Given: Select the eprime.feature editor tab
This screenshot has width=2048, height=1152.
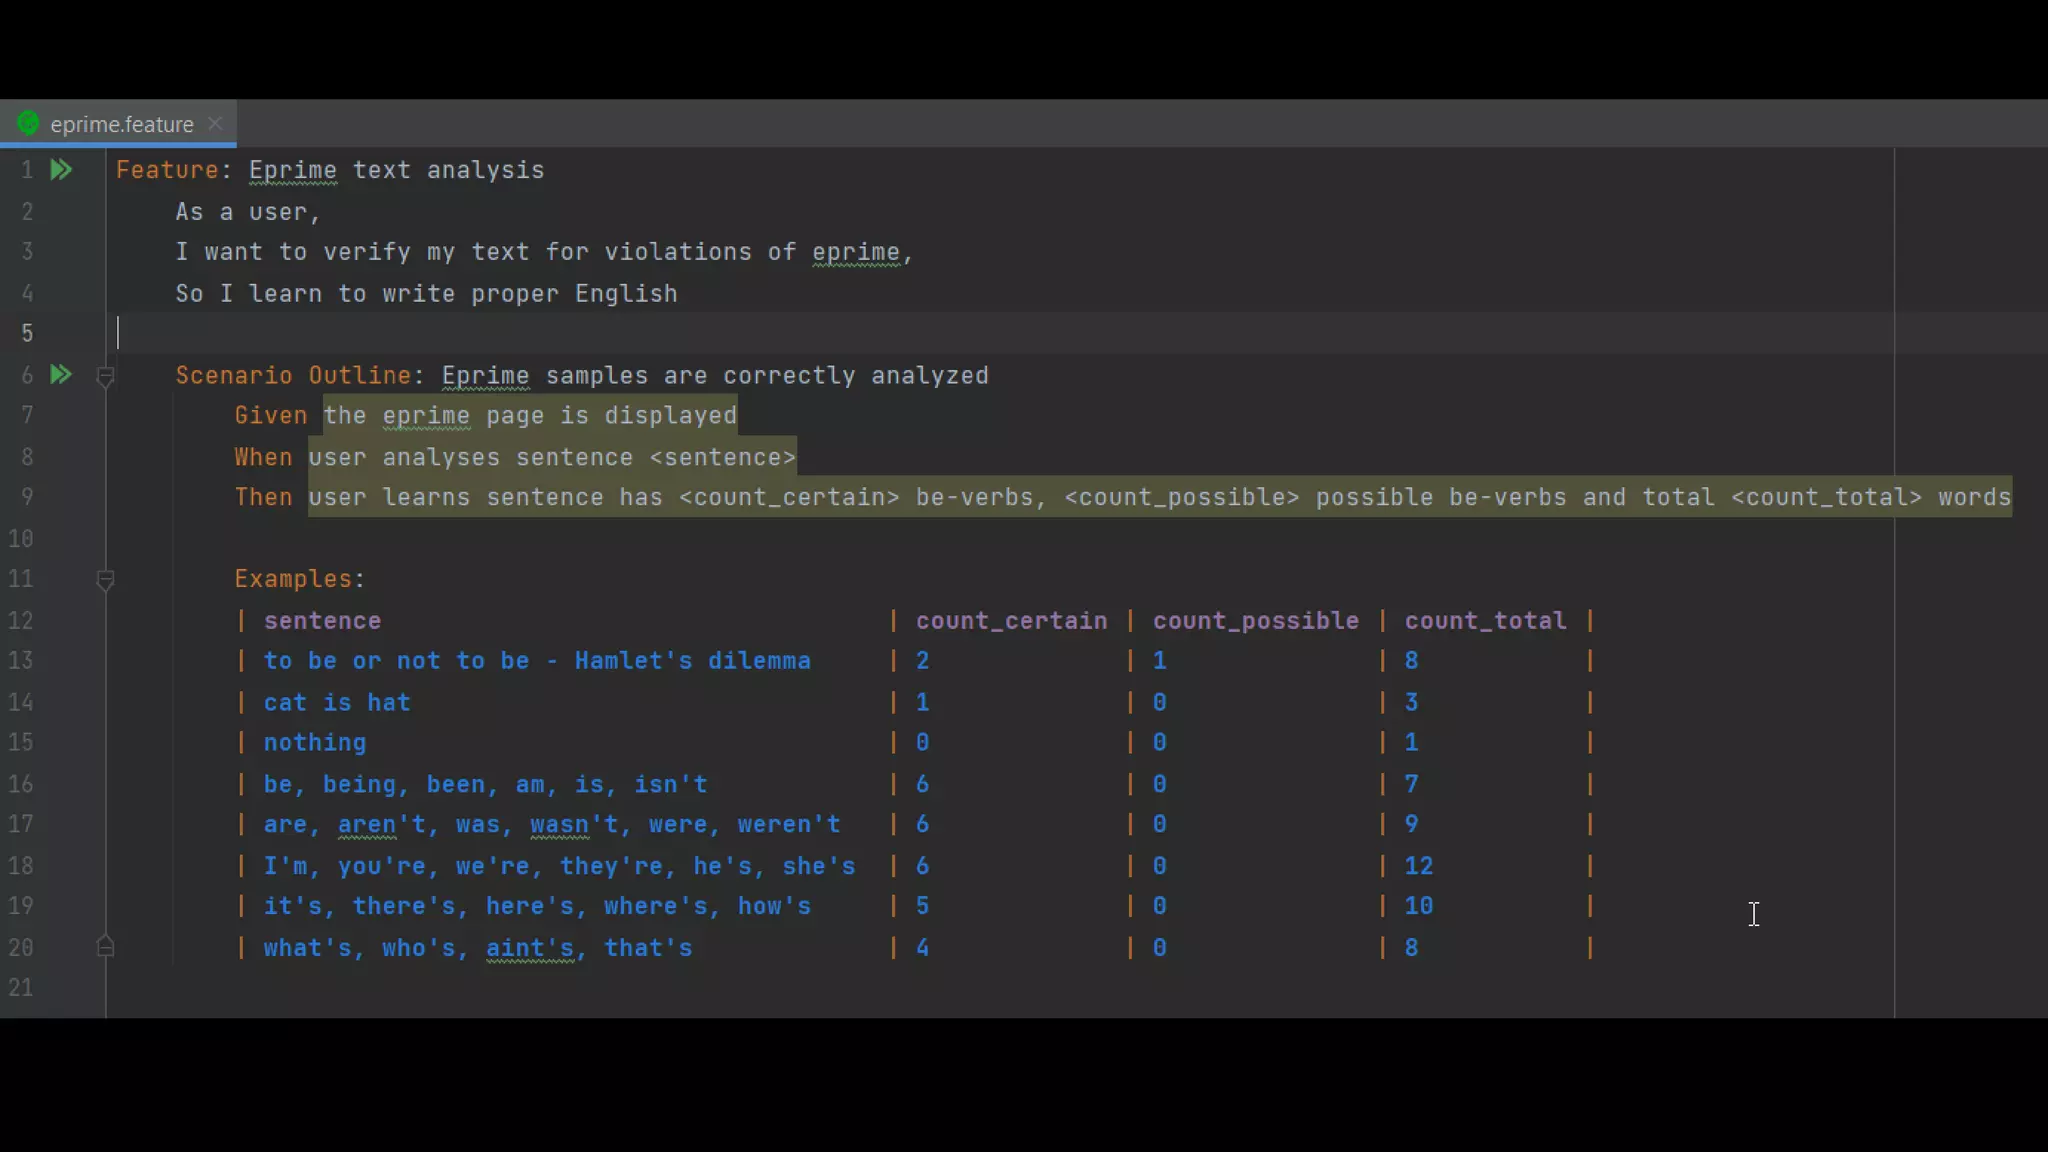Looking at the screenshot, I should point(121,124).
